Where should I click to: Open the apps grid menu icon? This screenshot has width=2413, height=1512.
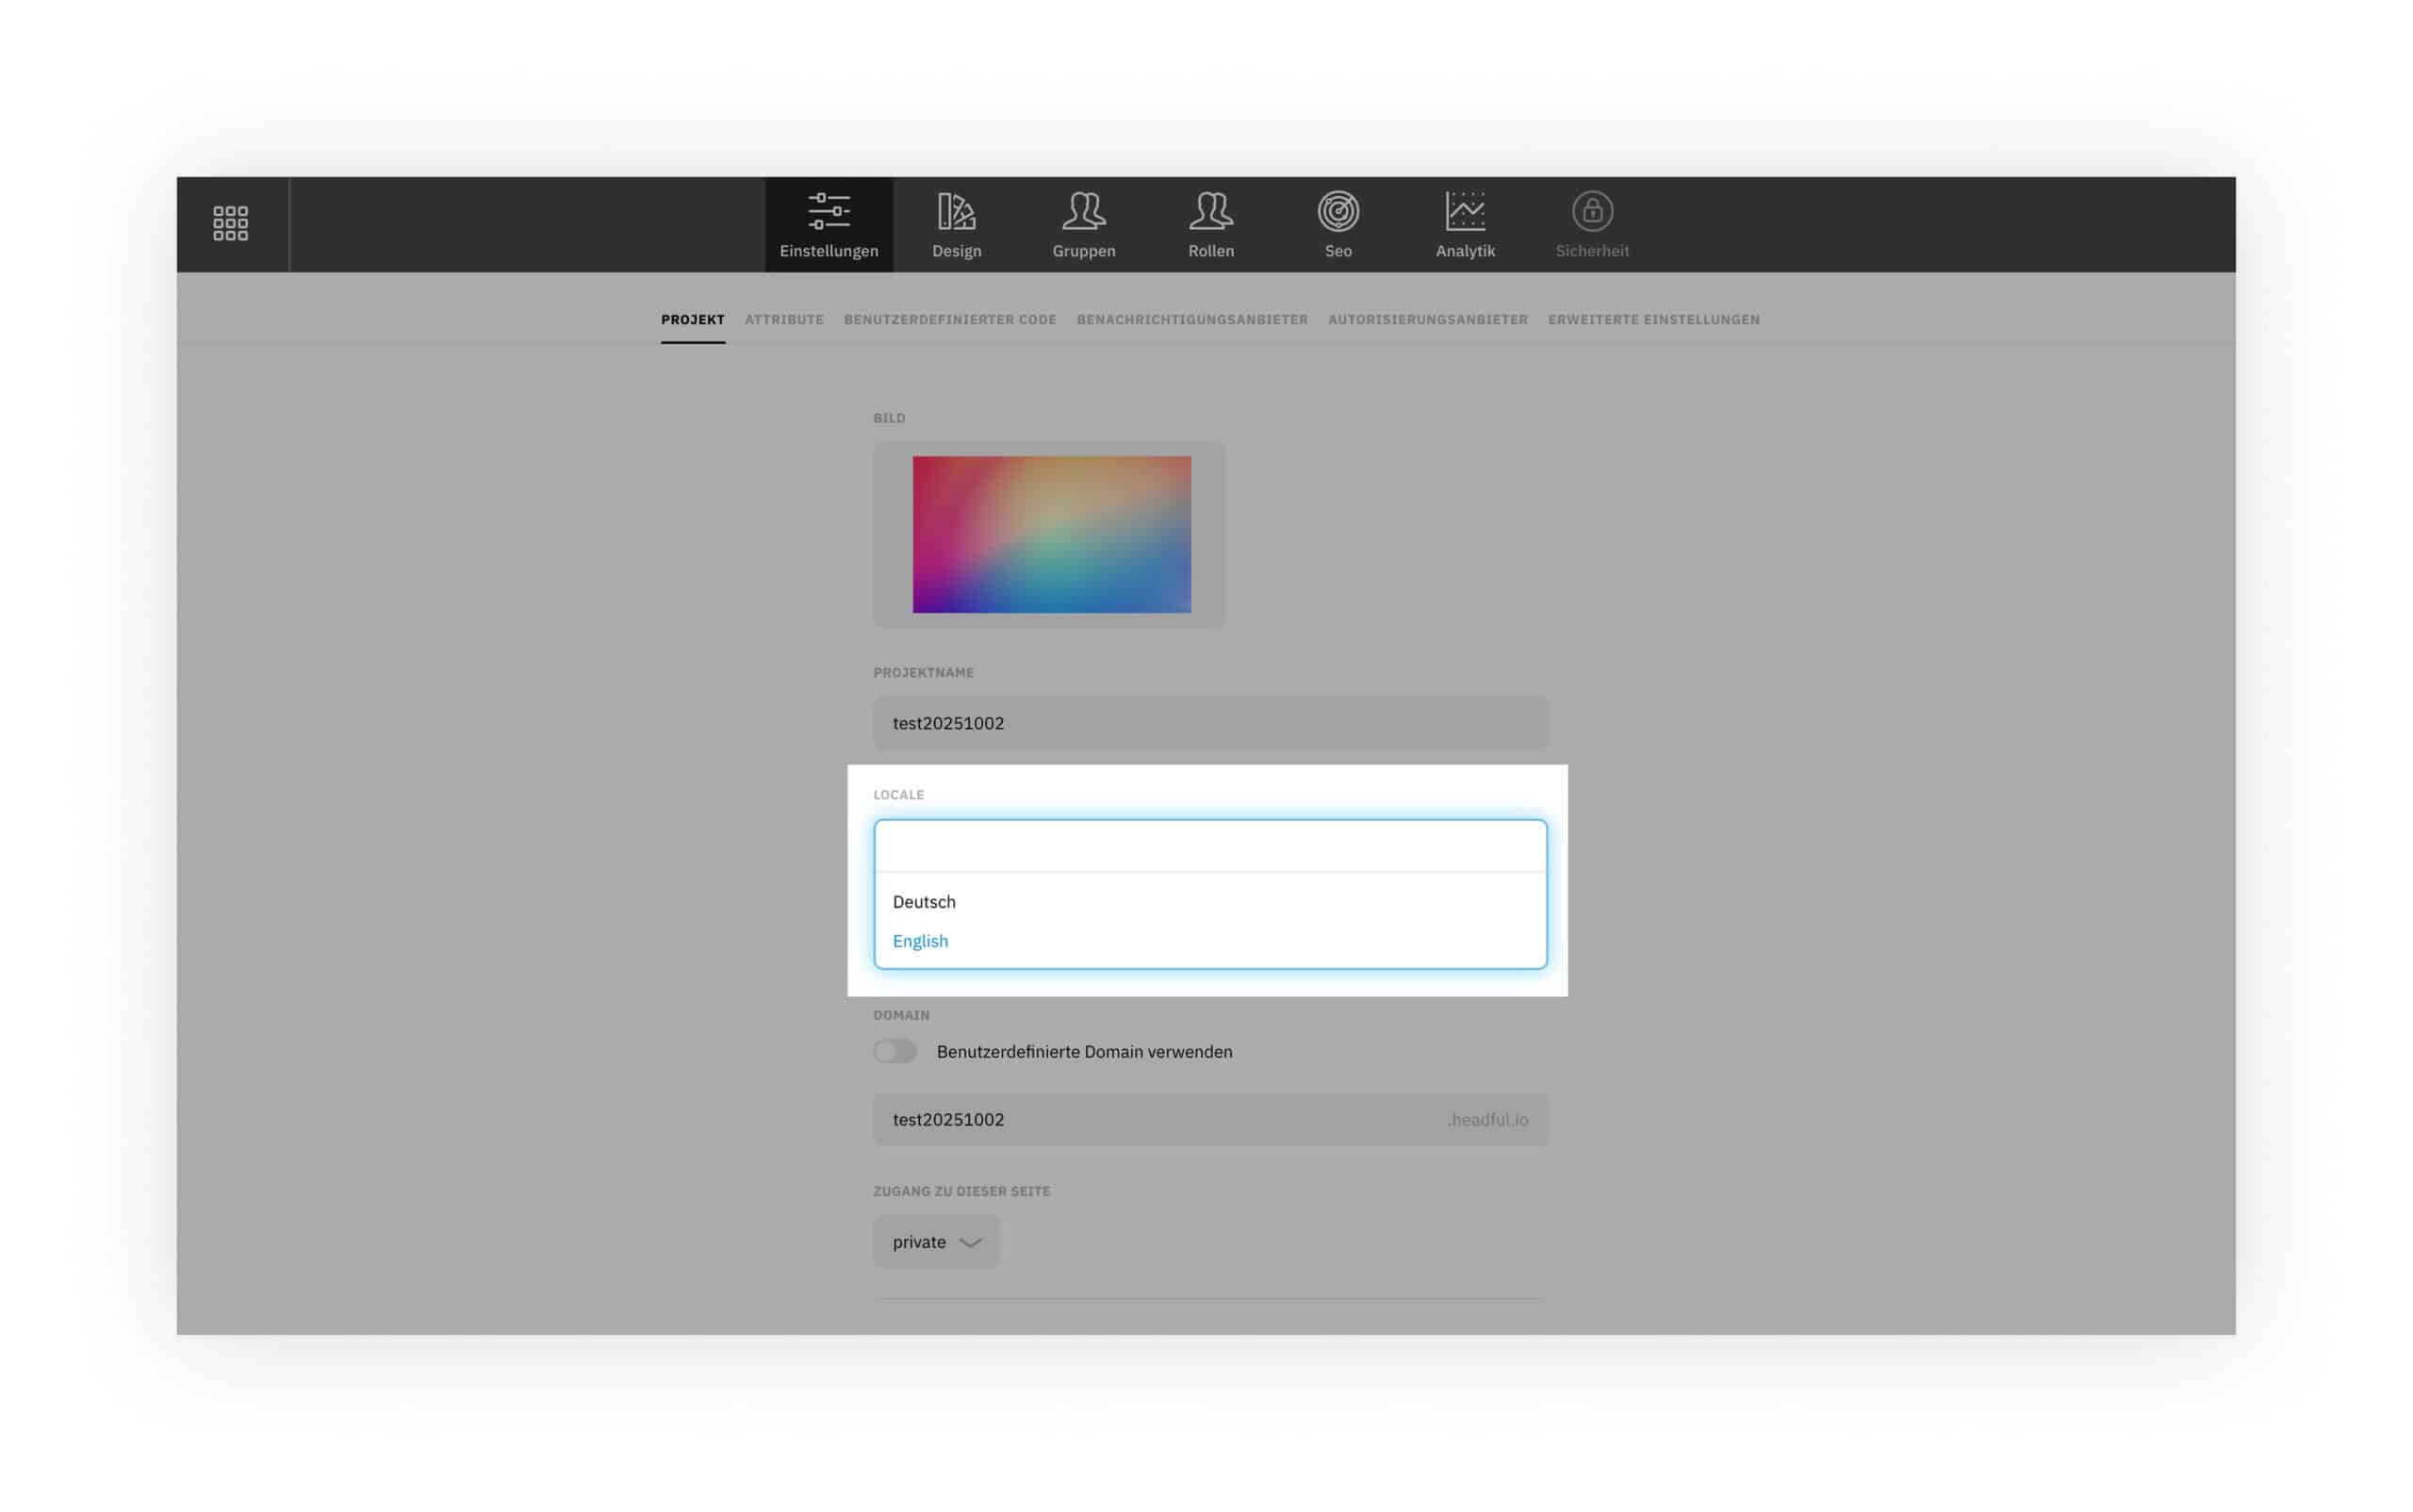230,223
